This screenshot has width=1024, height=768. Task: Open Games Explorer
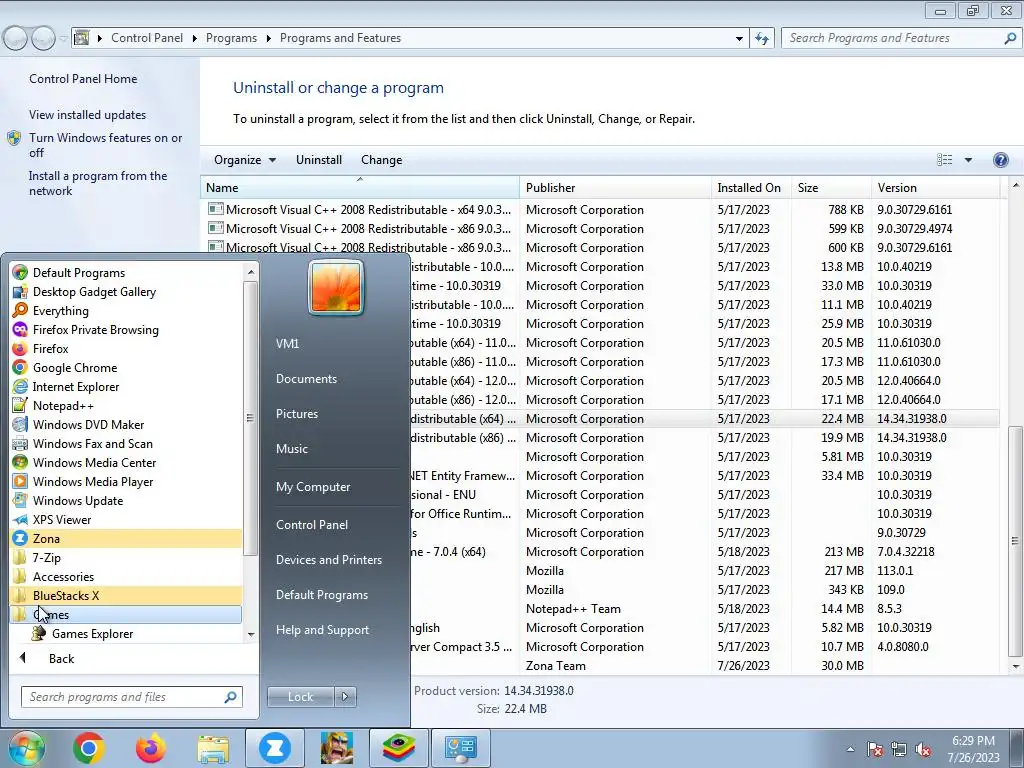(x=92, y=633)
